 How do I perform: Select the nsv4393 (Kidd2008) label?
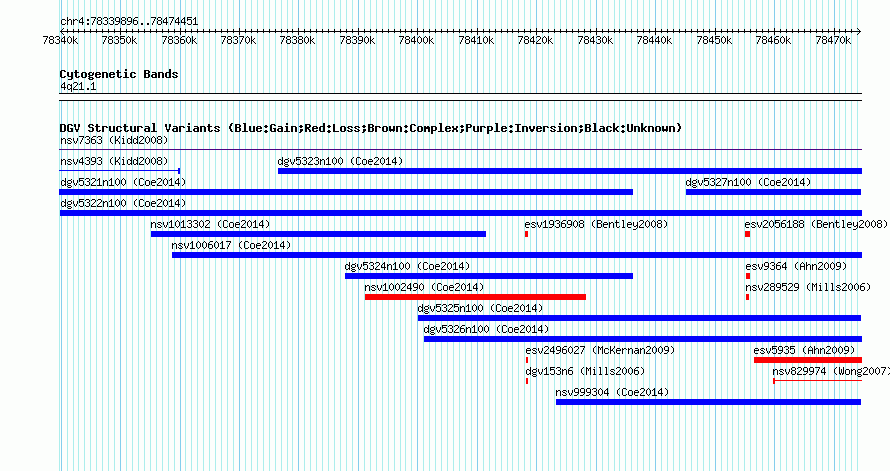coord(114,161)
